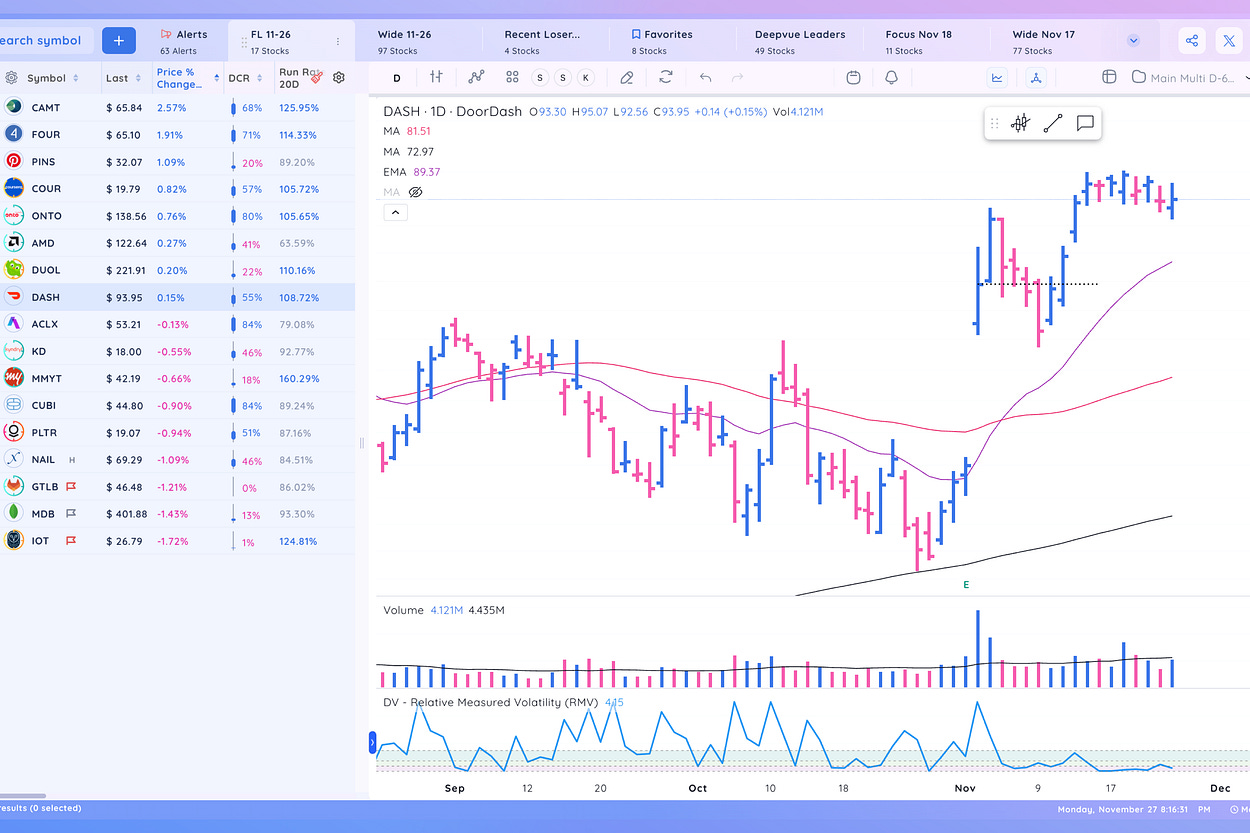
Task: Collapse the indicator legend chevron
Action: pos(394,212)
